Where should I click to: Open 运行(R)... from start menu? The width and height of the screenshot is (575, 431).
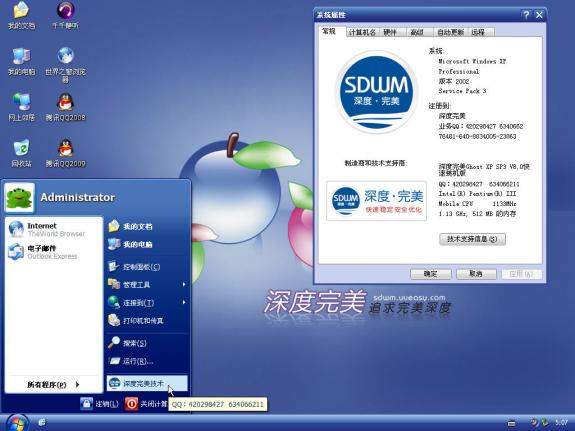click(147, 361)
